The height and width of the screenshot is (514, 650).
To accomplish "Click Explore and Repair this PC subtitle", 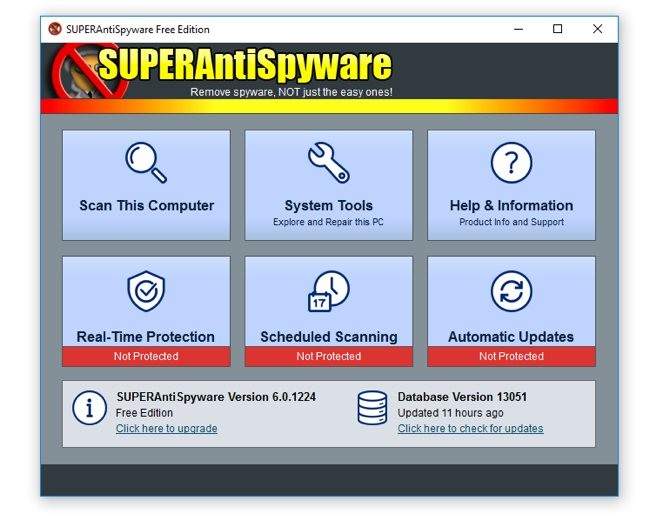I will pos(328,222).
